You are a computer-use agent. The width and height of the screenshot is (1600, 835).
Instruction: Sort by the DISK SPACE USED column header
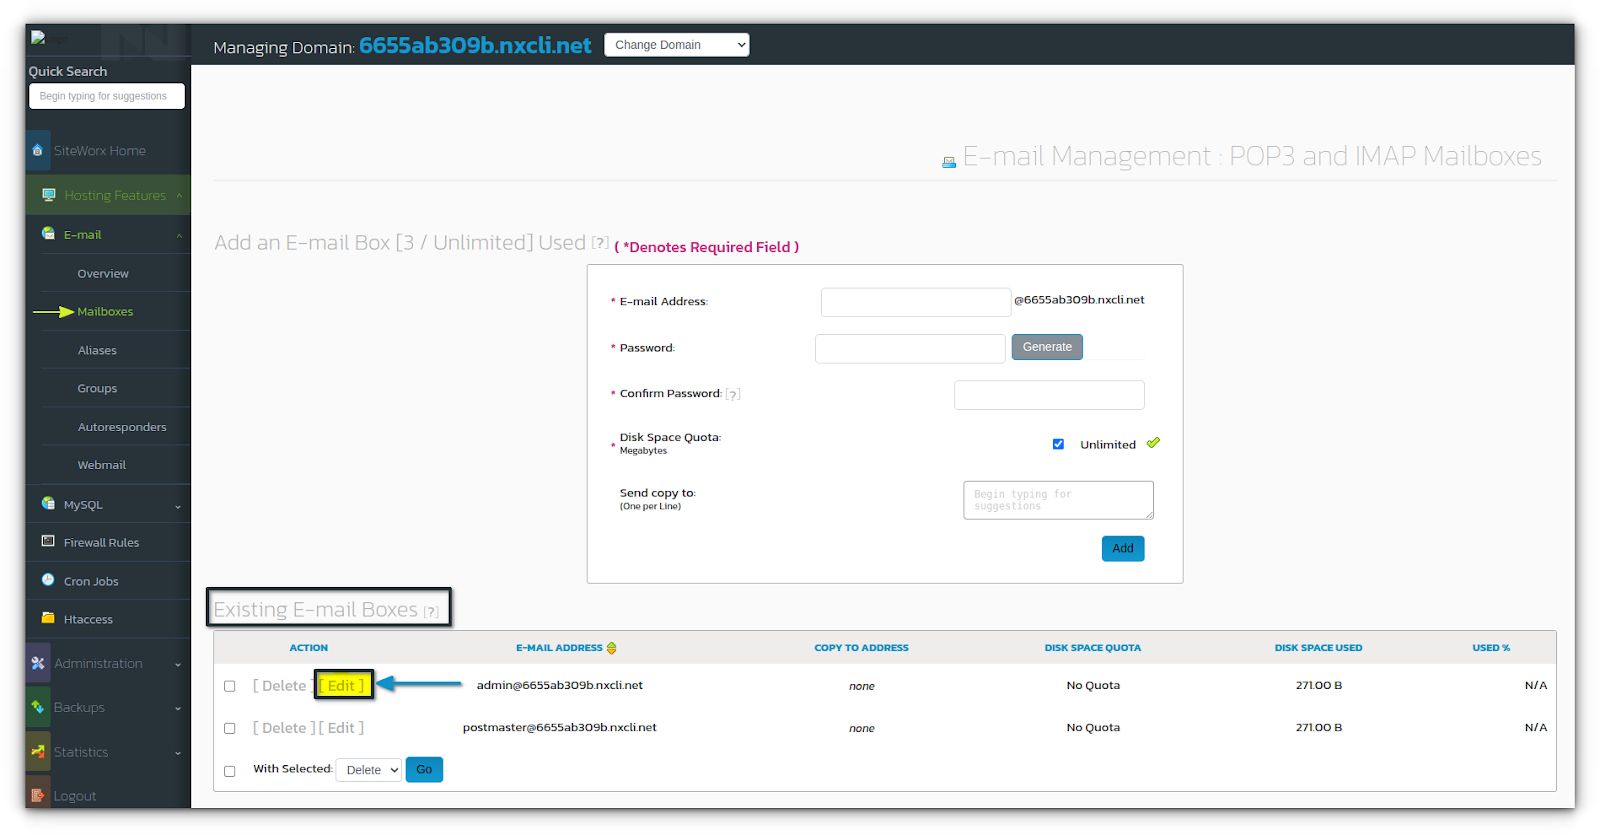pos(1318,648)
